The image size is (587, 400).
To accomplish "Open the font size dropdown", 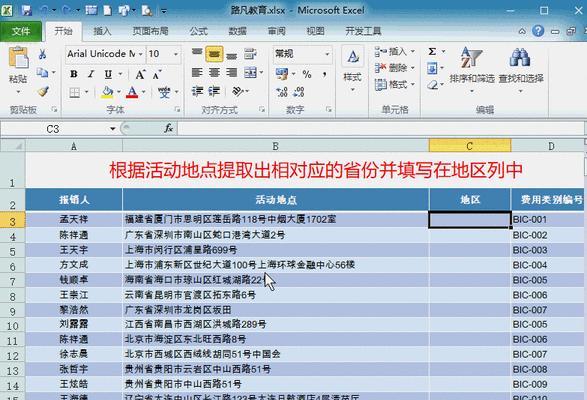I will (176, 54).
